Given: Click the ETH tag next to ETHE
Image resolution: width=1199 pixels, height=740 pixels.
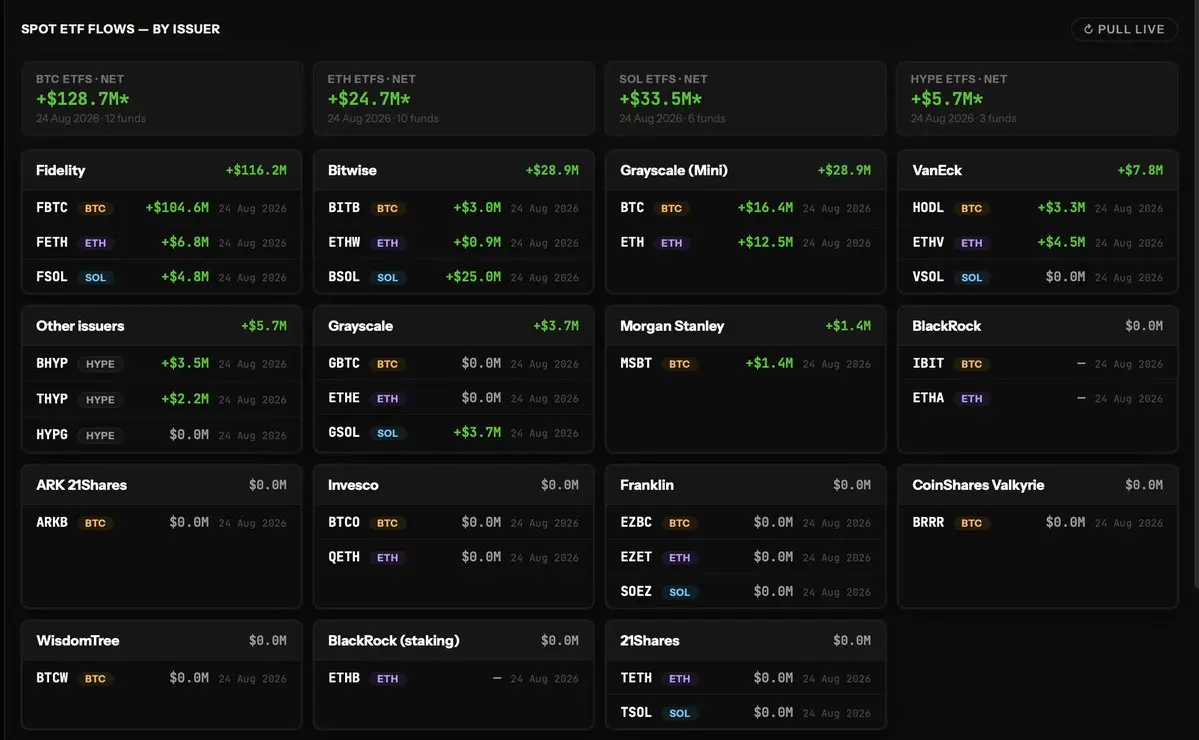Looking at the screenshot, I should (x=387, y=399).
